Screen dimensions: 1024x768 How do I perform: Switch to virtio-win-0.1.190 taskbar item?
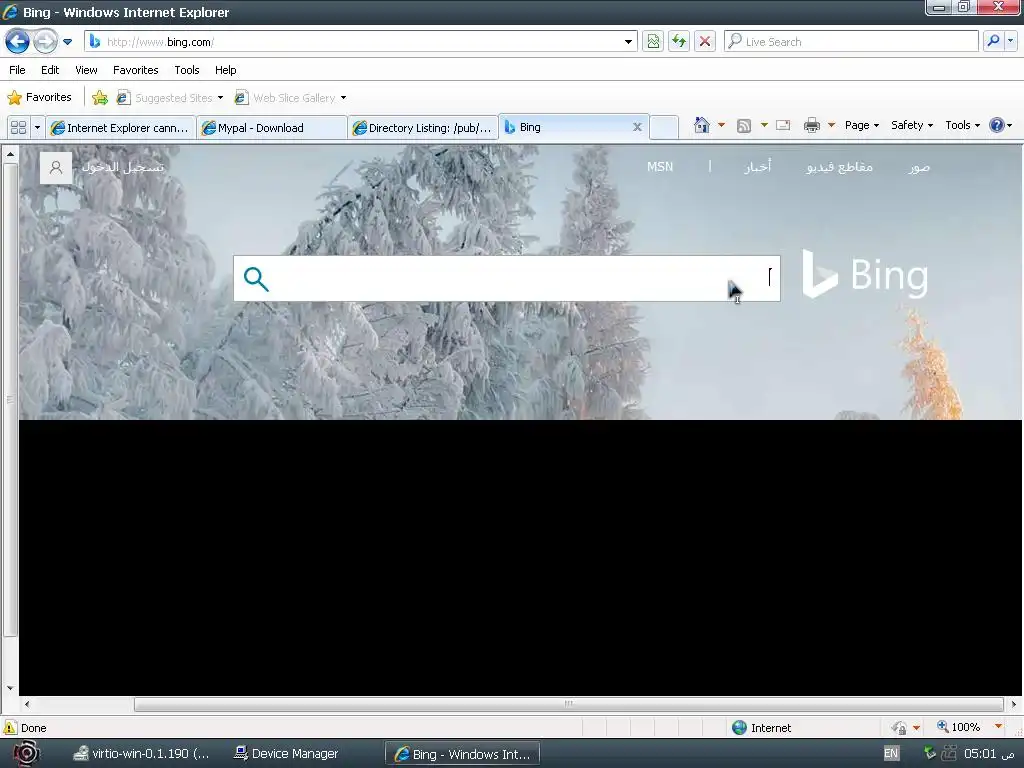pyautogui.click(x=141, y=754)
